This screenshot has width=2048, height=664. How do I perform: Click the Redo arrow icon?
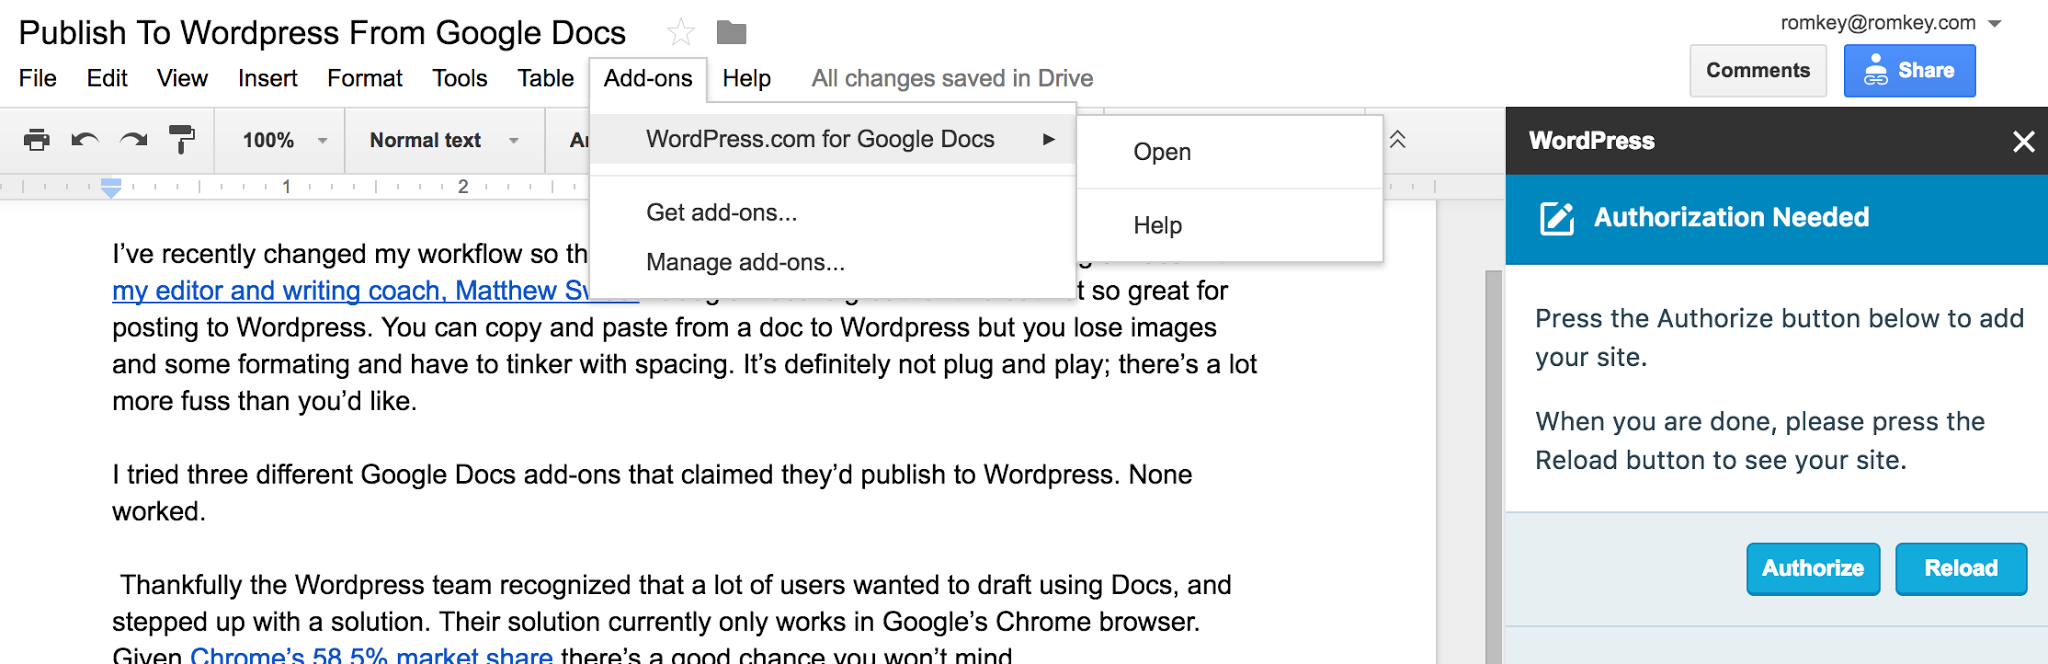tap(133, 140)
